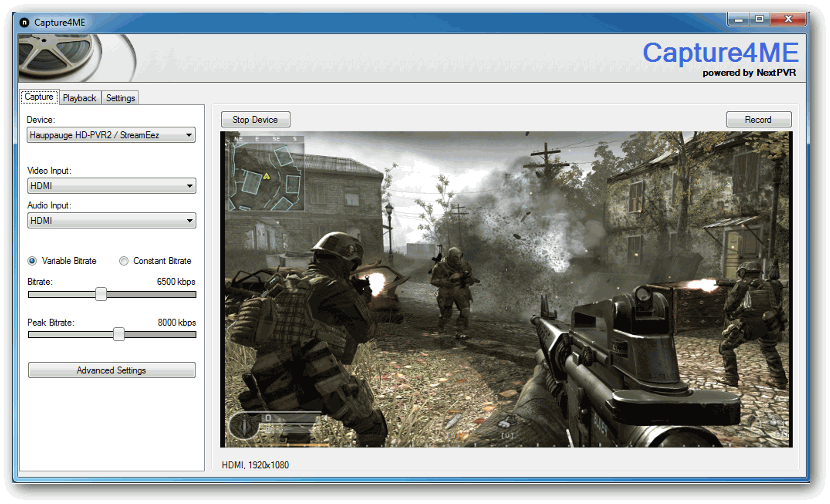Switch to the Capture tab
Viewport: 830px width, 504px height.
pyautogui.click(x=39, y=97)
